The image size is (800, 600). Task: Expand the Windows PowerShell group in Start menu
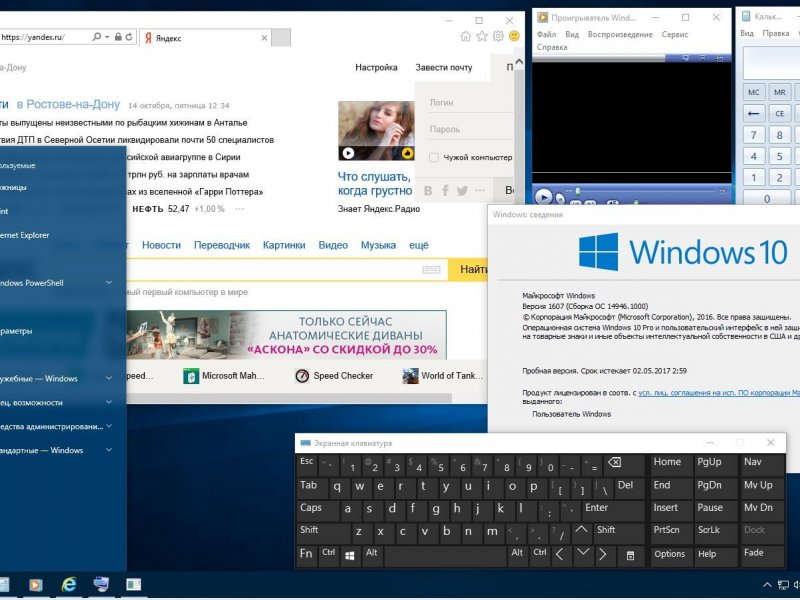[109, 283]
